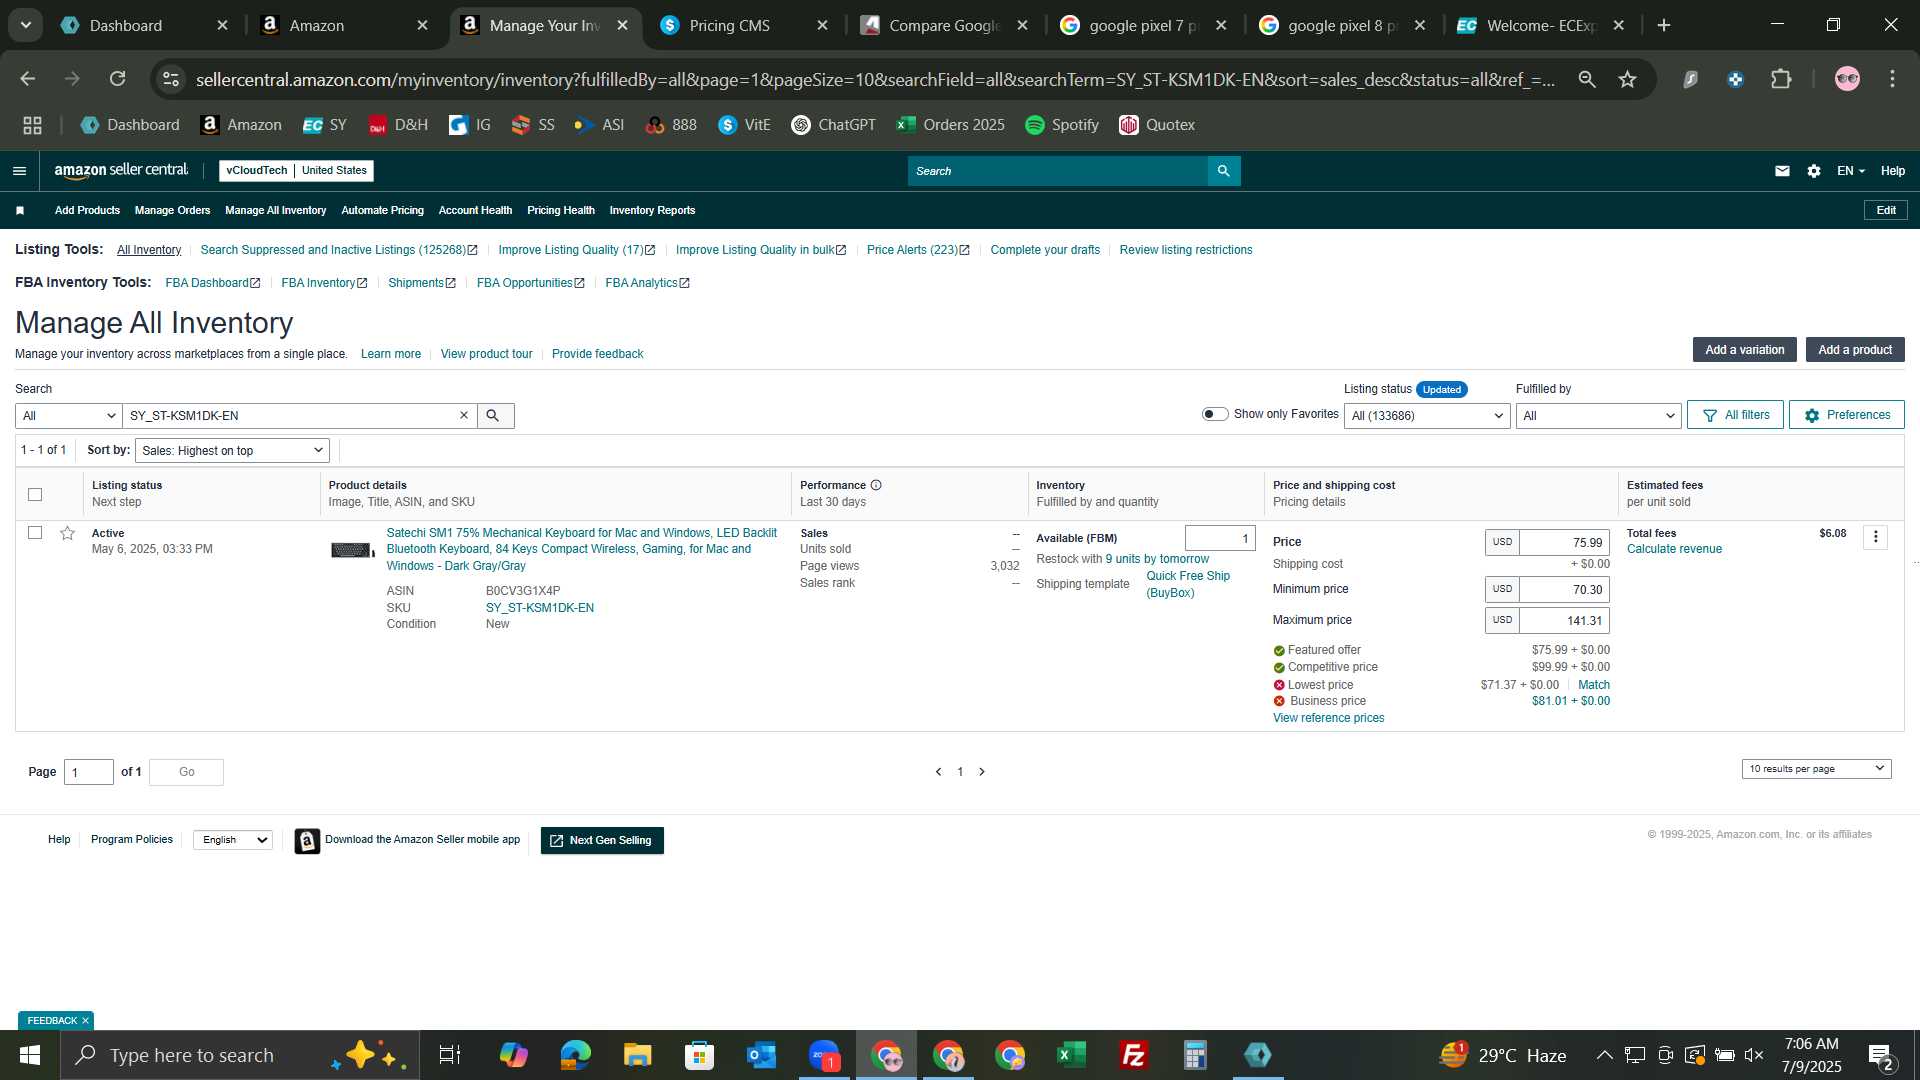Reload the page with the browser refresh icon
This screenshot has height=1080, width=1920.
point(118,79)
